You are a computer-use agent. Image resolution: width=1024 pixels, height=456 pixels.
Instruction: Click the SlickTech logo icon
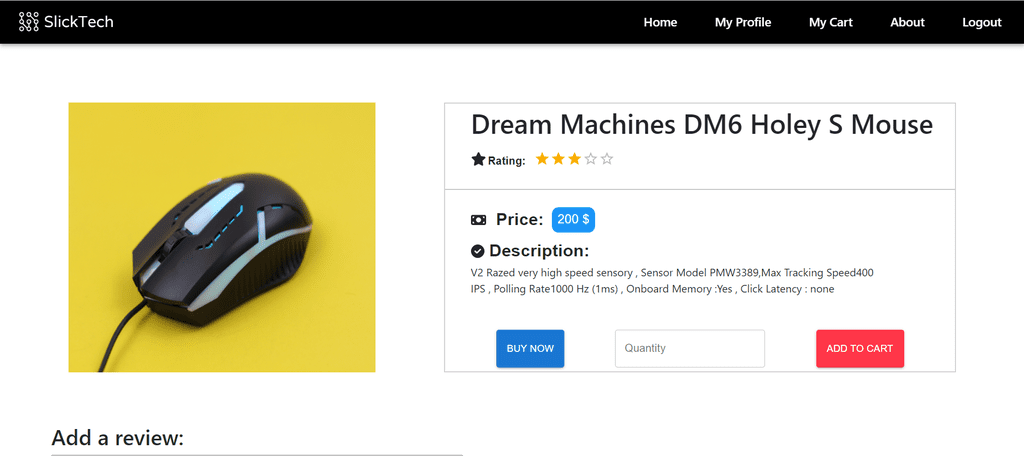click(29, 22)
